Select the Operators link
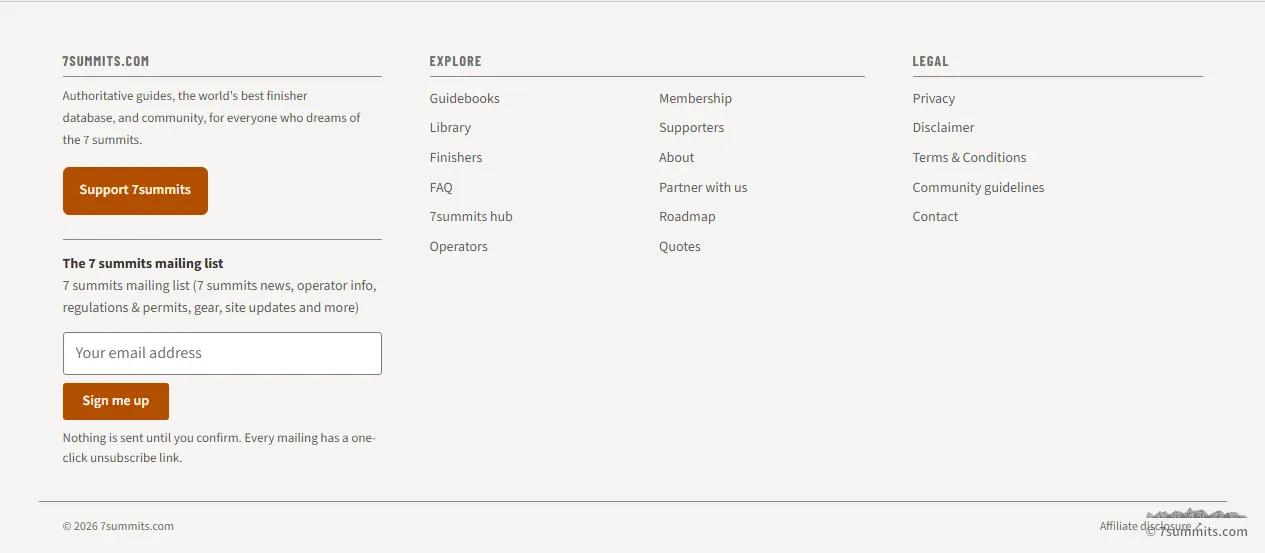 [459, 247]
